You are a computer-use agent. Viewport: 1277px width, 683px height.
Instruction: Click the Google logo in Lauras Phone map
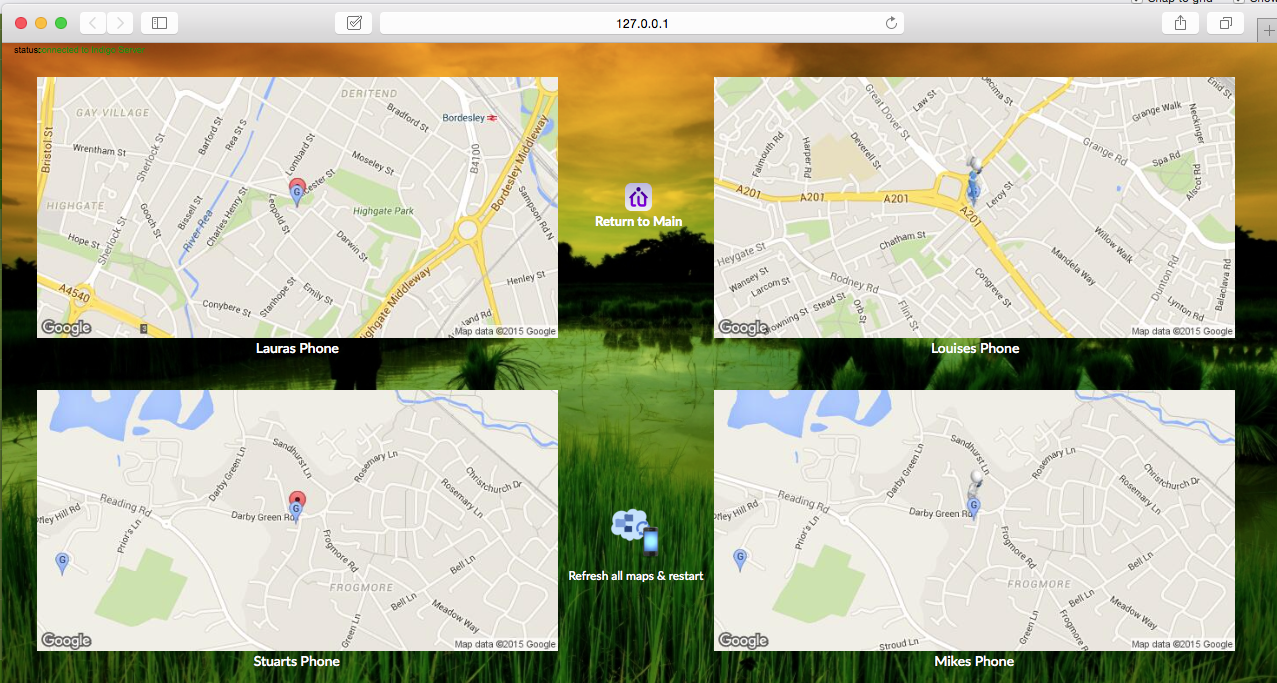tap(66, 328)
